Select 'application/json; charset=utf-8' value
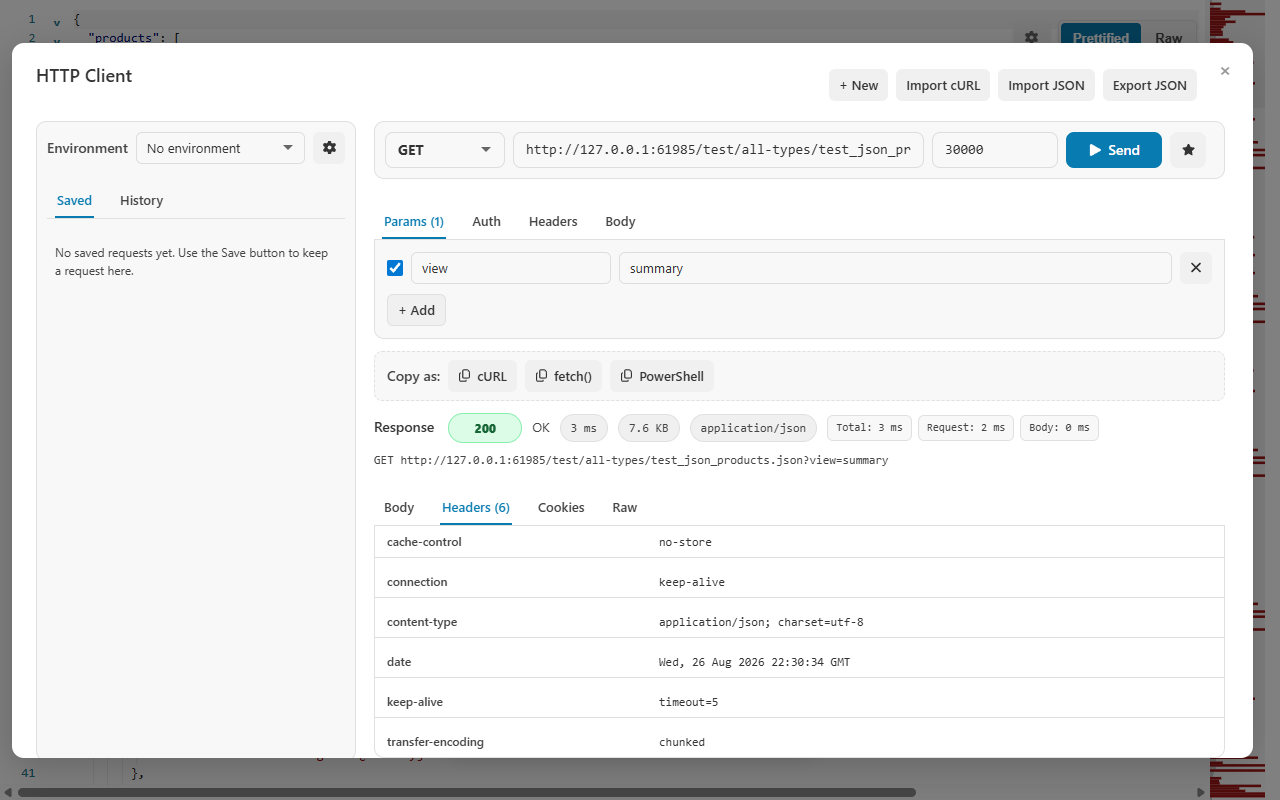Screen dimensions: 1280x800 tap(761, 622)
